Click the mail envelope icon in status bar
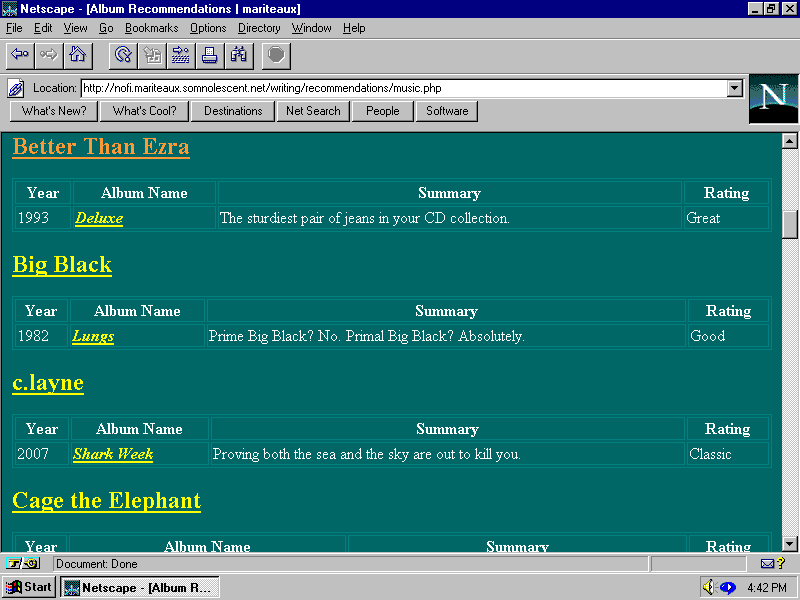 coord(768,564)
